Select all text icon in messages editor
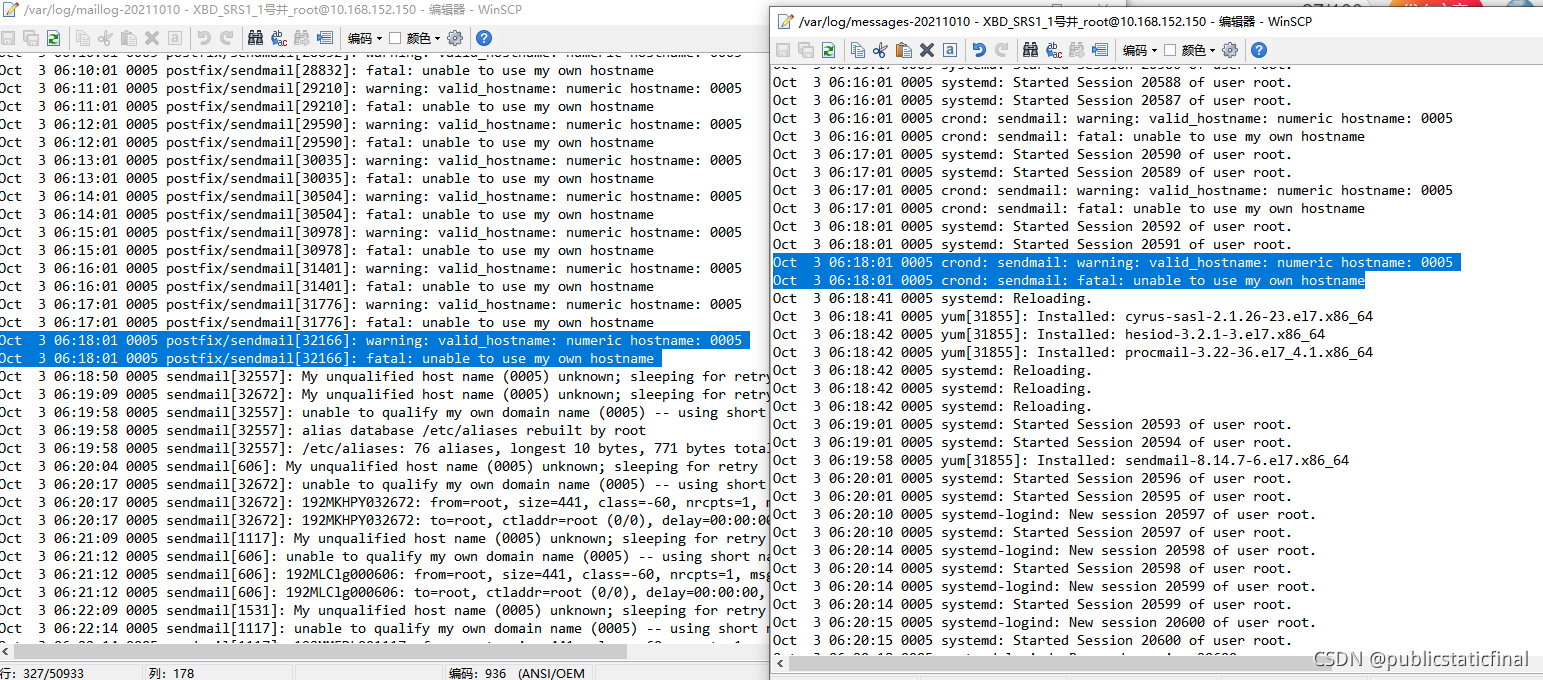Image resolution: width=1543 pixels, height=680 pixels. point(950,50)
